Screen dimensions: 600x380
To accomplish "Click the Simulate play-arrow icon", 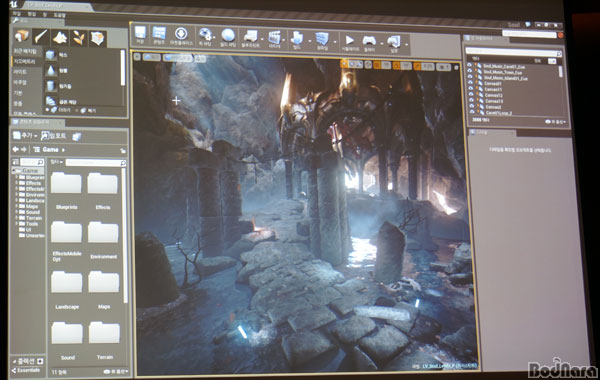I will (350, 41).
